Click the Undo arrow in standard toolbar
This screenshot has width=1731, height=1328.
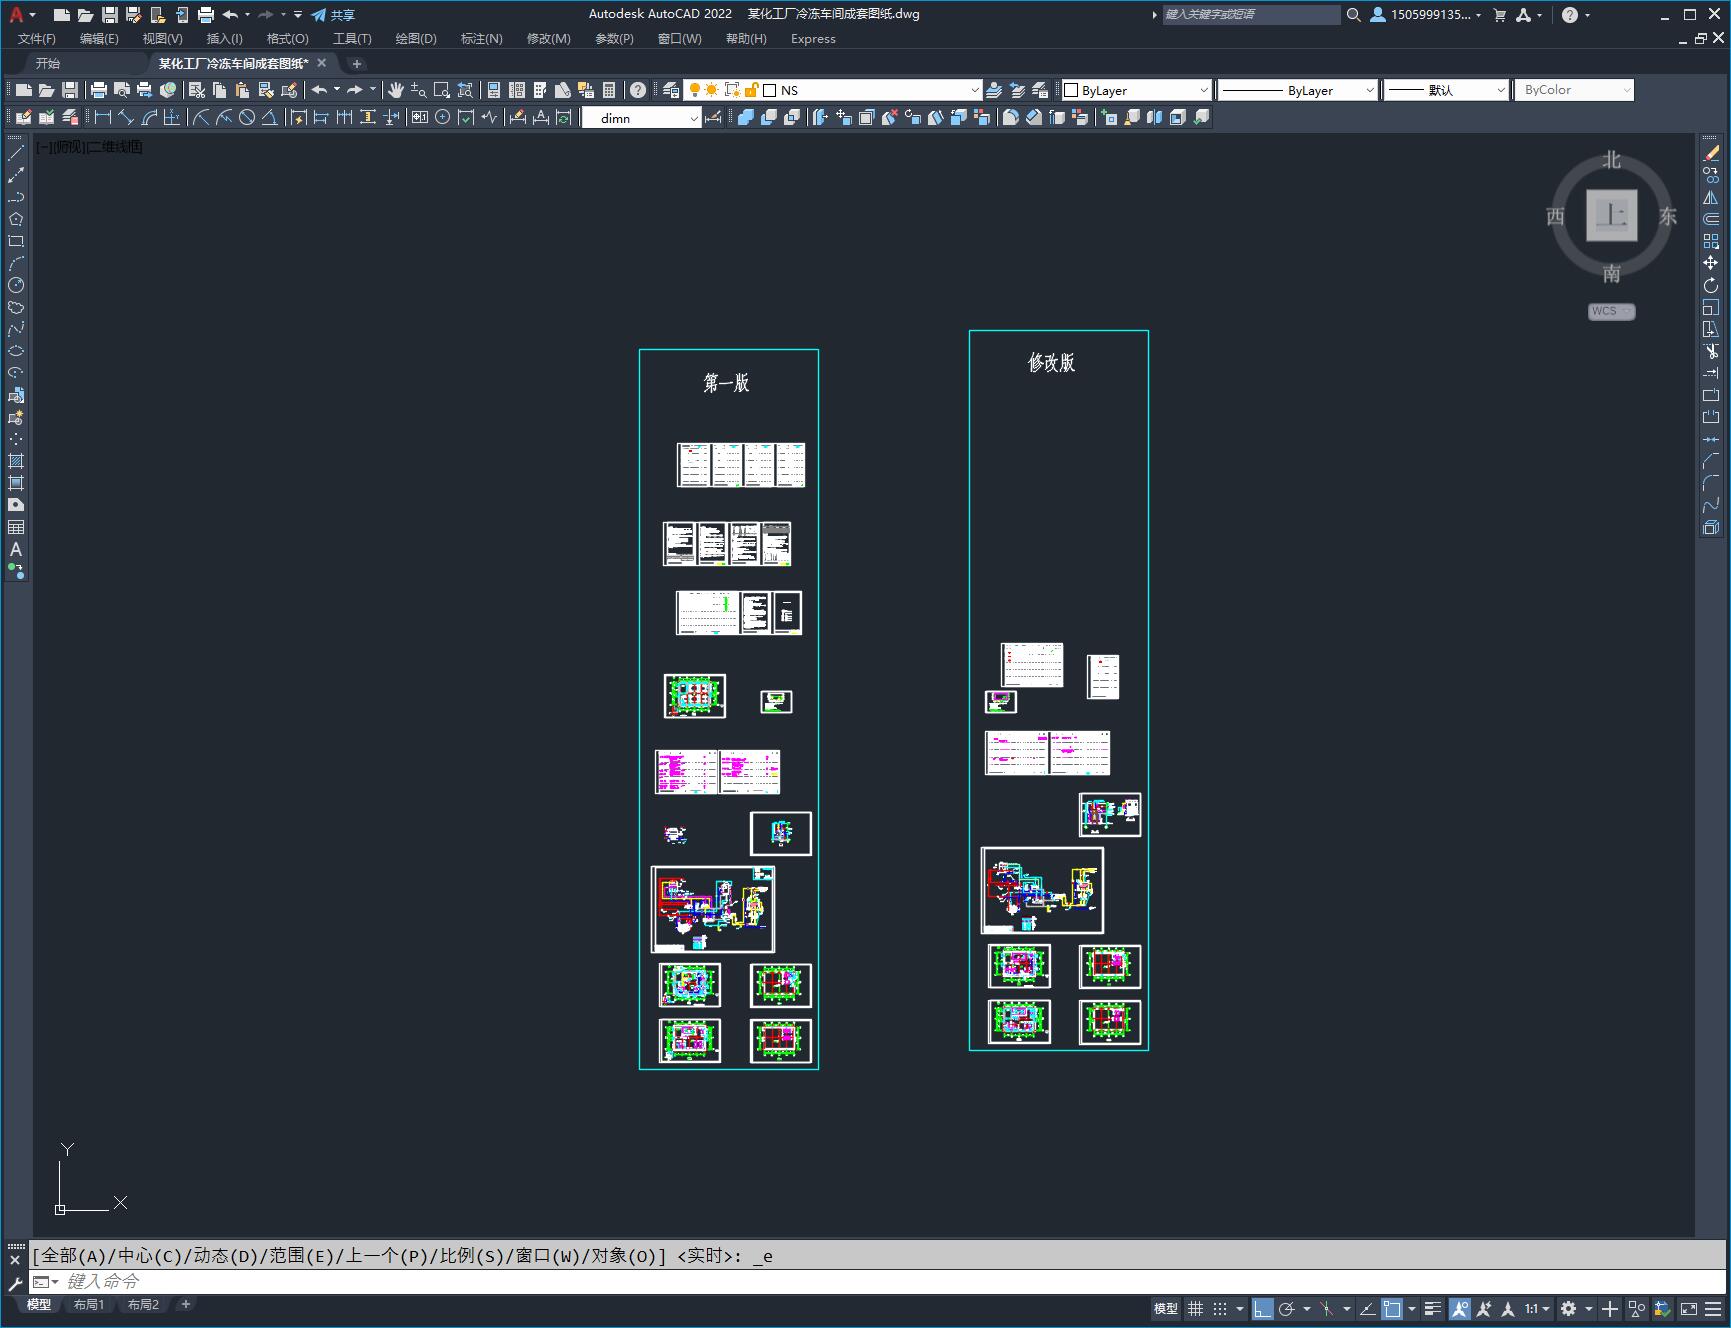[319, 90]
